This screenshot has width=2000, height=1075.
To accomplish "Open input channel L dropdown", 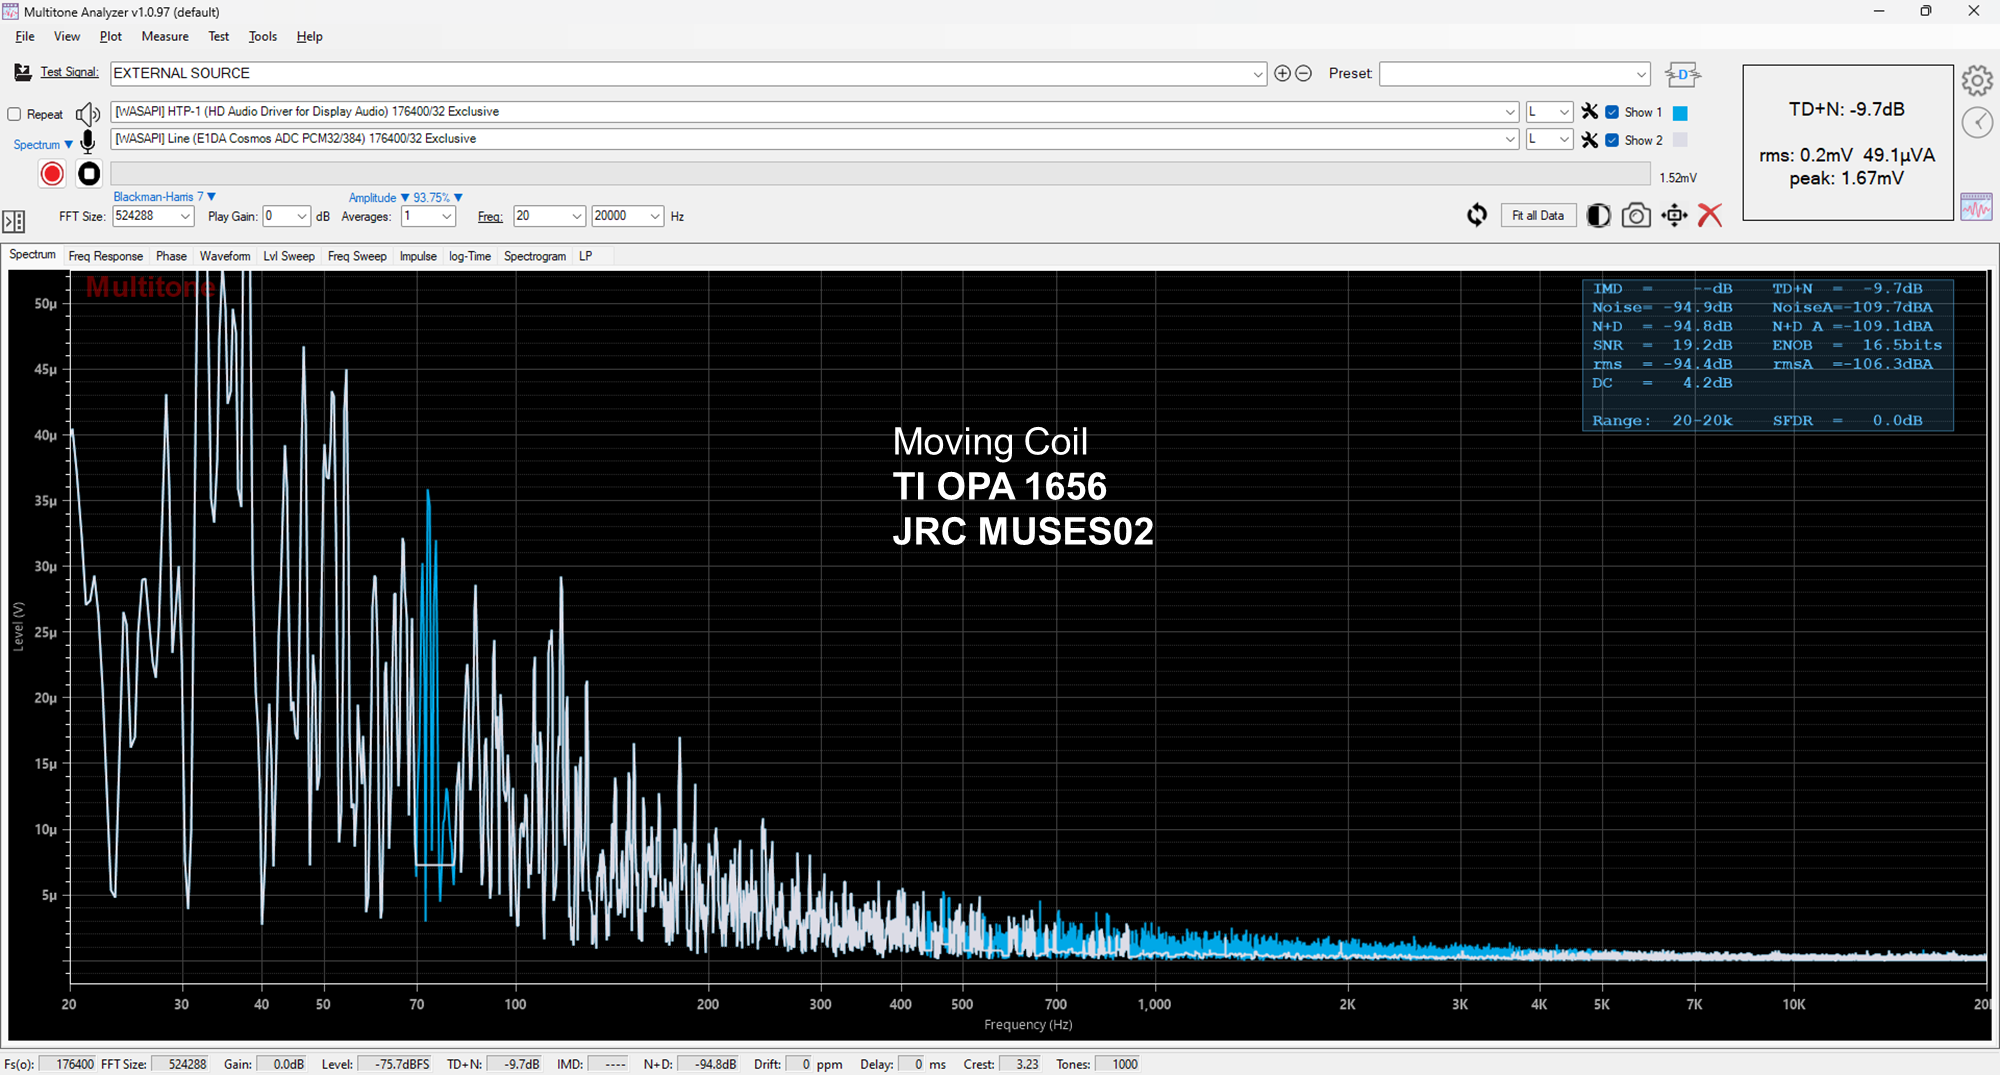I will [1564, 139].
